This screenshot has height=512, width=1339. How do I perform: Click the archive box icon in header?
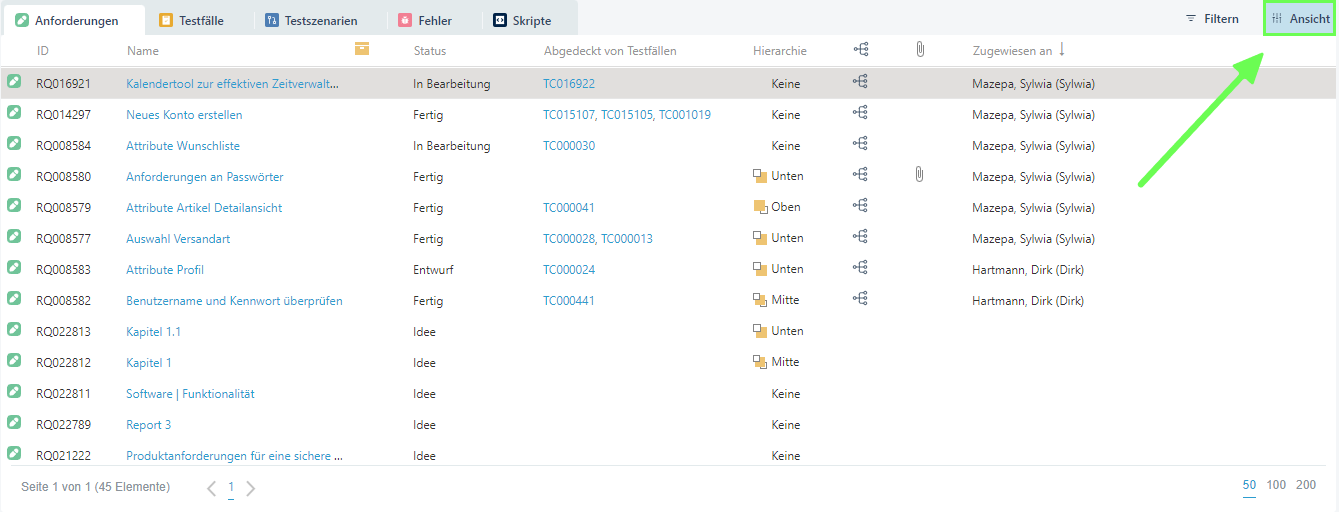click(x=361, y=49)
